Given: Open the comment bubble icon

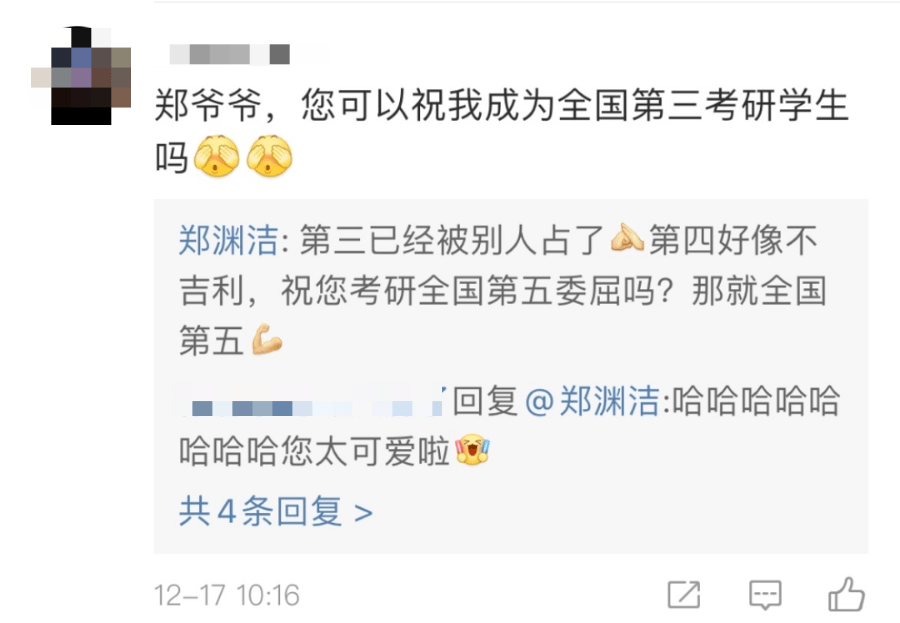Looking at the screenshot, I should click(765, 594).
